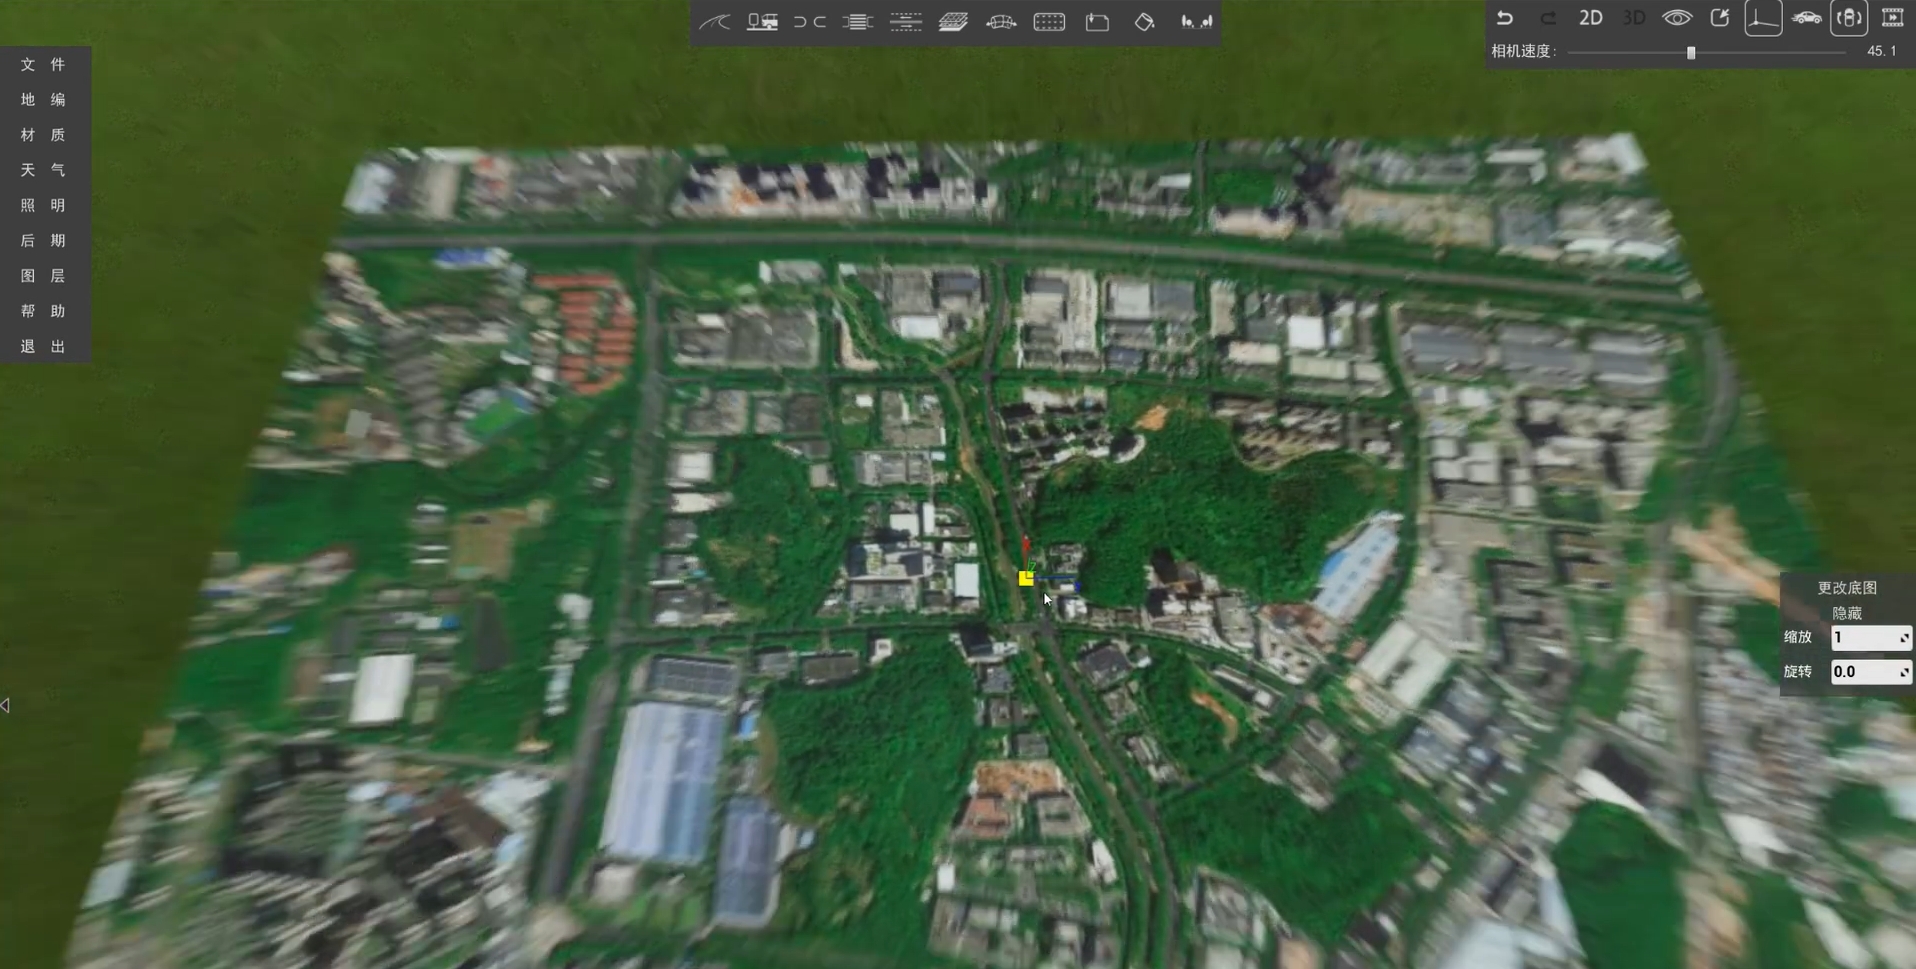Select the two-way lane arrows tool
The width and height of the screenshot is (1916, 969).
coord(906,21)
